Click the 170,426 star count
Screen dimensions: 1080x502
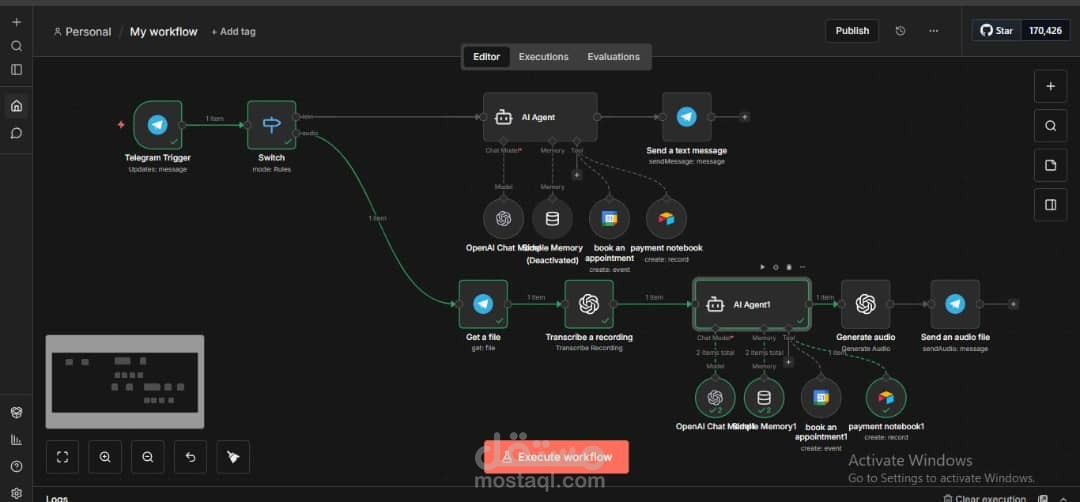tap(1046, 31)
